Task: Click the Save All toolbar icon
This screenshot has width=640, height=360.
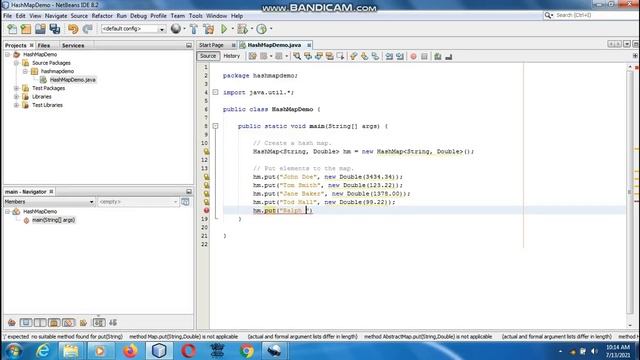Action: [55, 29]
